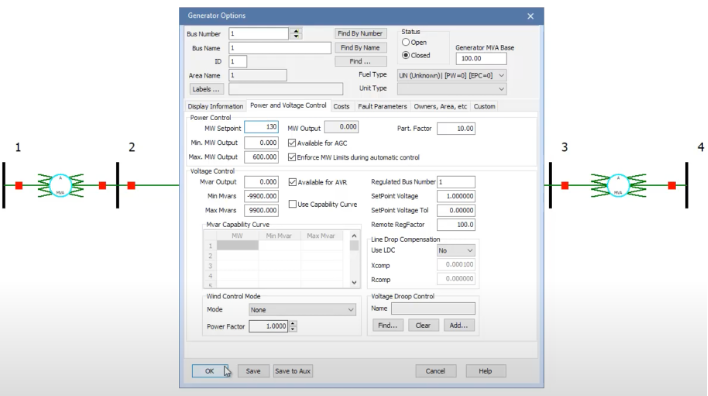Click the Voltage Droop Control Name field
The height and width of the screenshot is (396, 708).
click(433, 308)
